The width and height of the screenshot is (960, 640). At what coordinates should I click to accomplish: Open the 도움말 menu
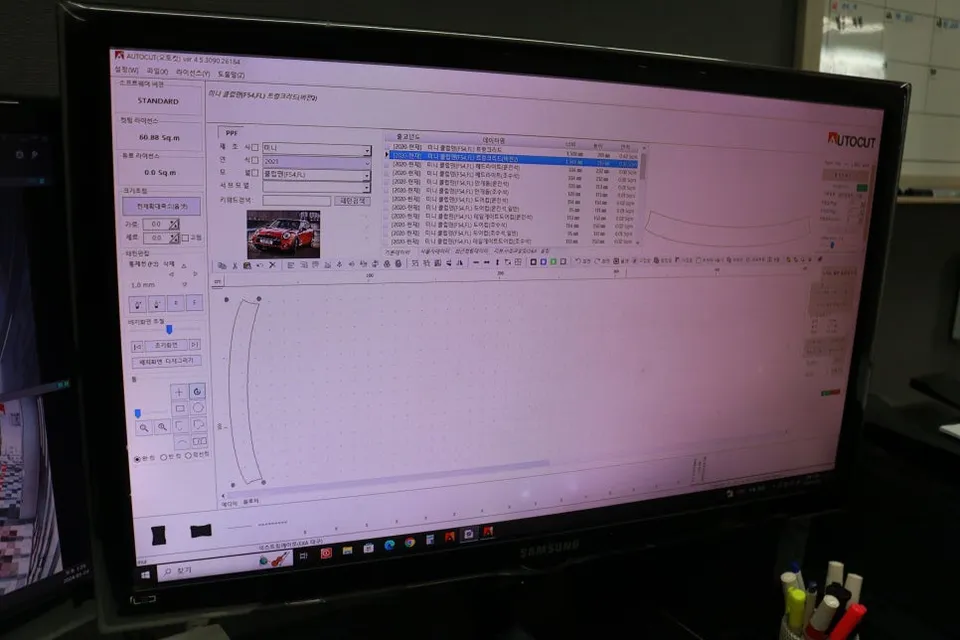pos(231,74)
